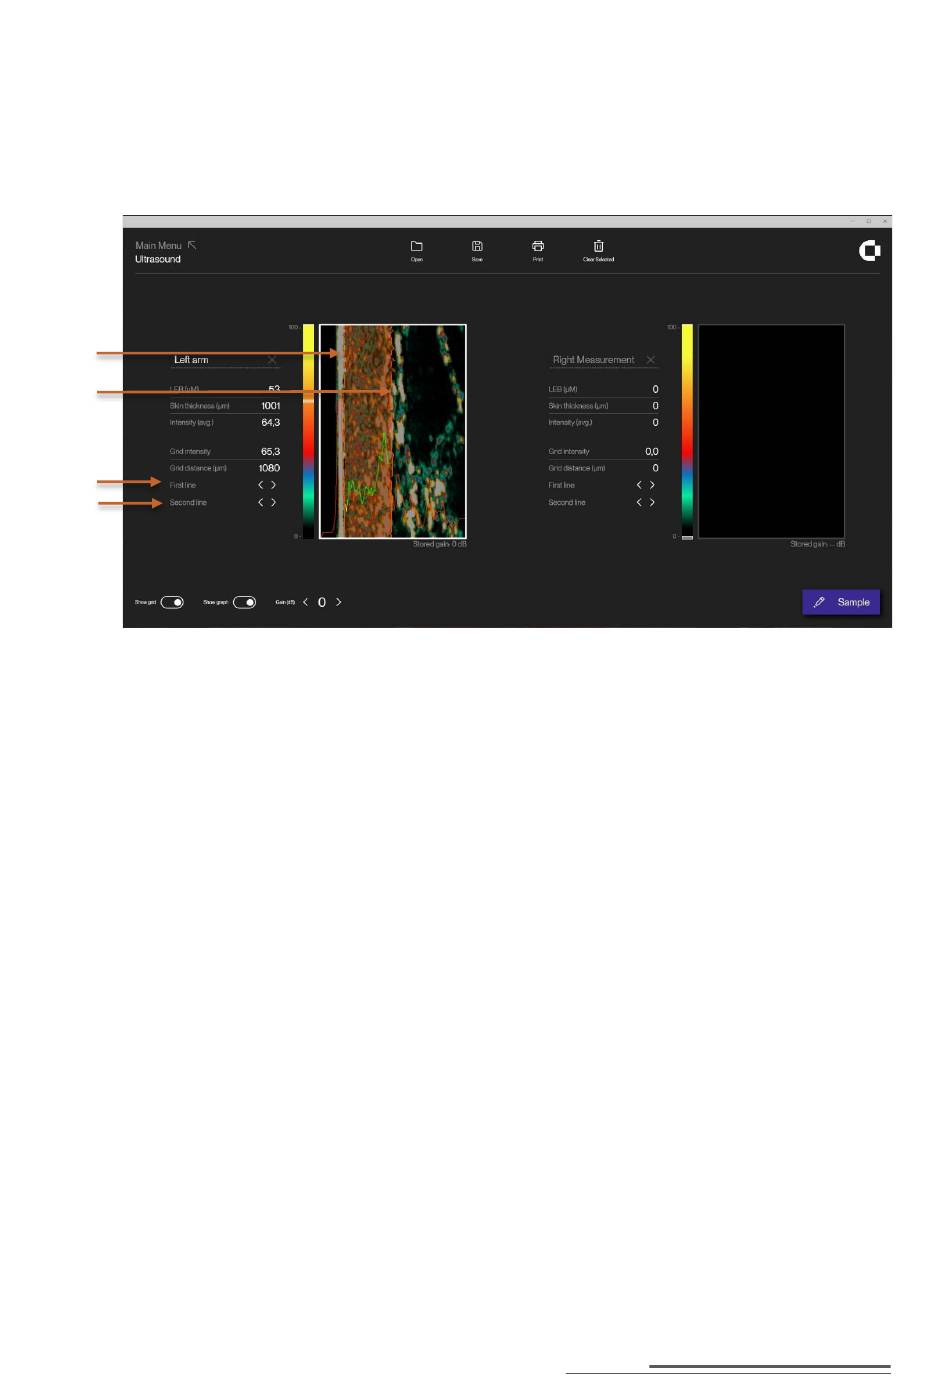The image size is (950, 1387).
Task: Return to Main Menu via arrow icon
Action: click(192, 245)
